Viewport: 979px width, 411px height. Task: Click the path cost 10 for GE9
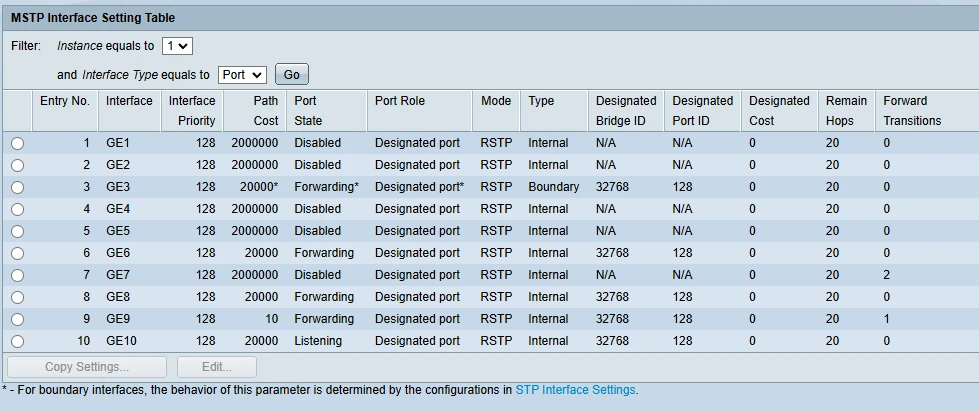(x=272, y=319)
